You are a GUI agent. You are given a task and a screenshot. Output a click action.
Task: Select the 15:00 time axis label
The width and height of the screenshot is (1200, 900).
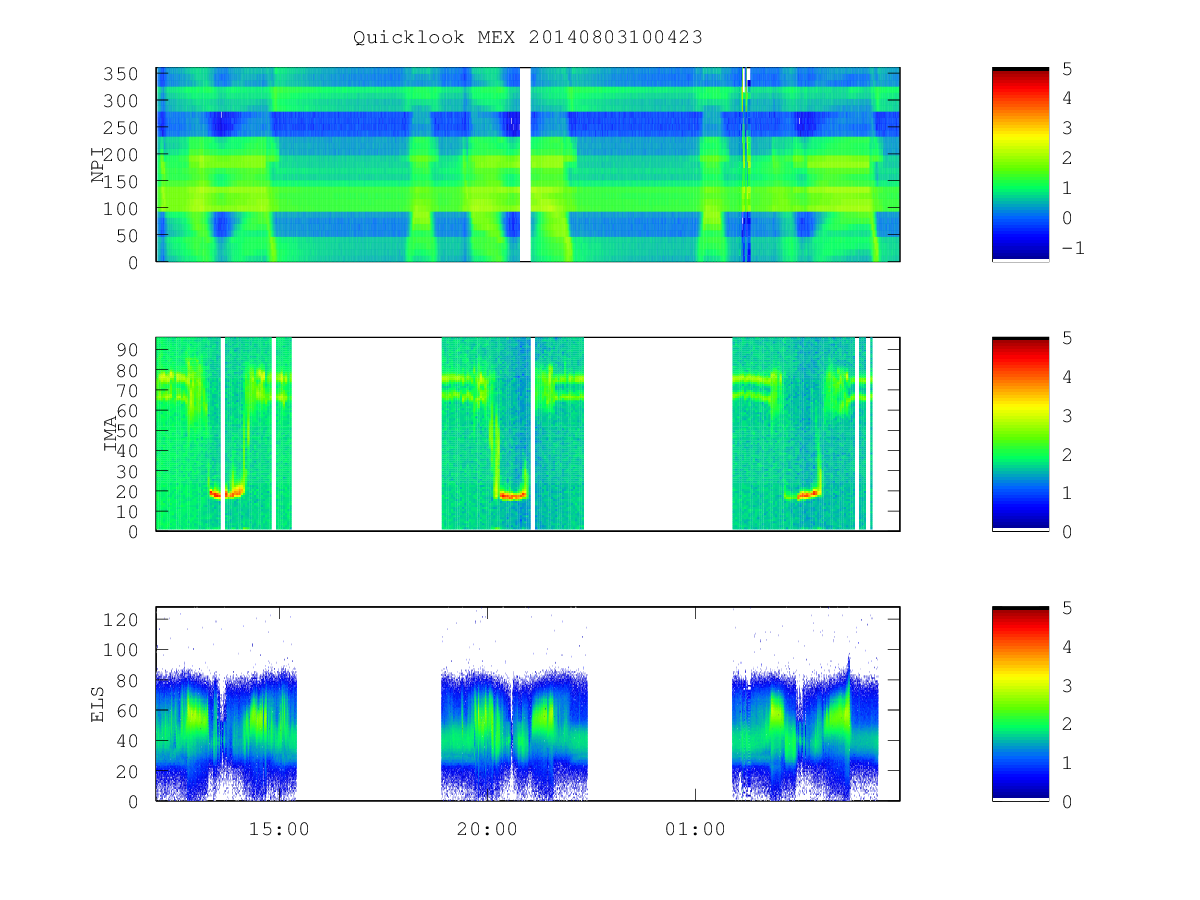coord(279,829)
